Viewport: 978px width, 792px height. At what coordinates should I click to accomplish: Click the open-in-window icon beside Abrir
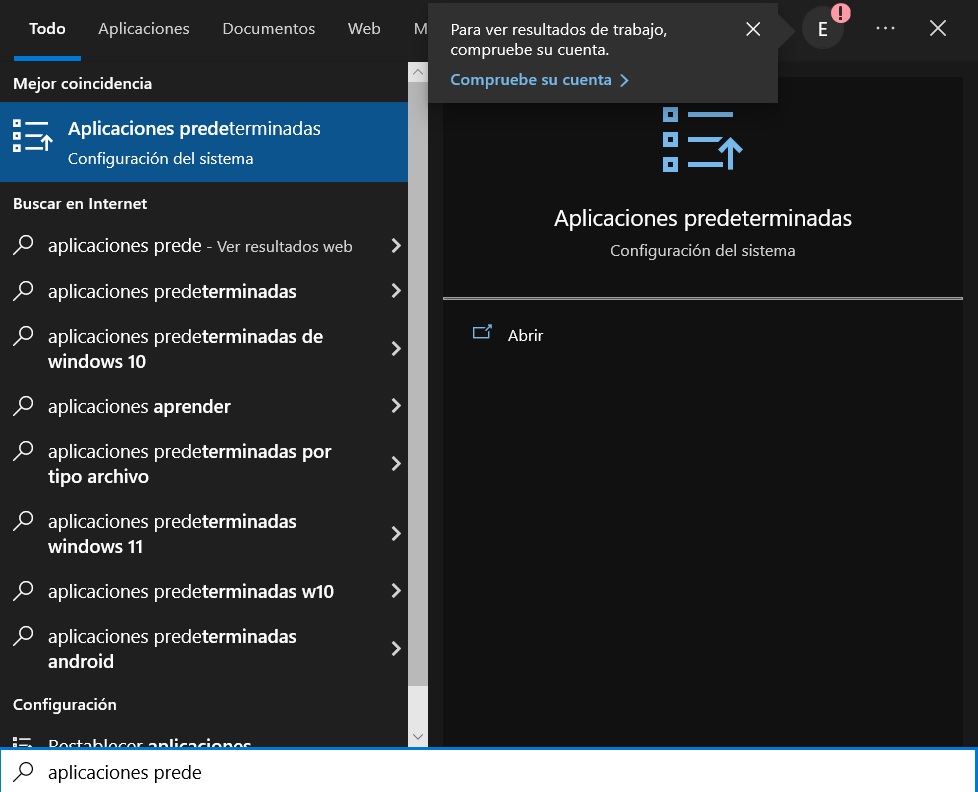click(x=482, y=332)
